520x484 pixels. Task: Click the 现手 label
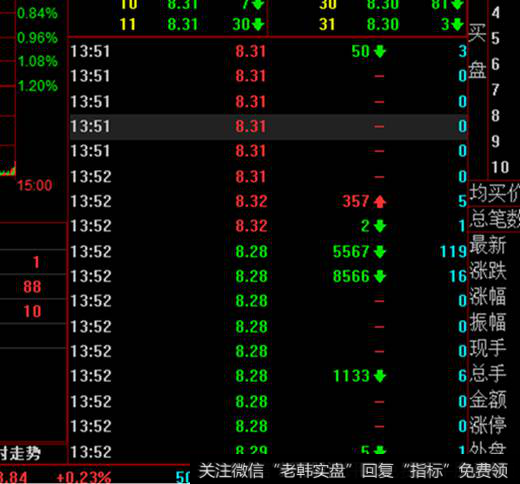point(488,348)
